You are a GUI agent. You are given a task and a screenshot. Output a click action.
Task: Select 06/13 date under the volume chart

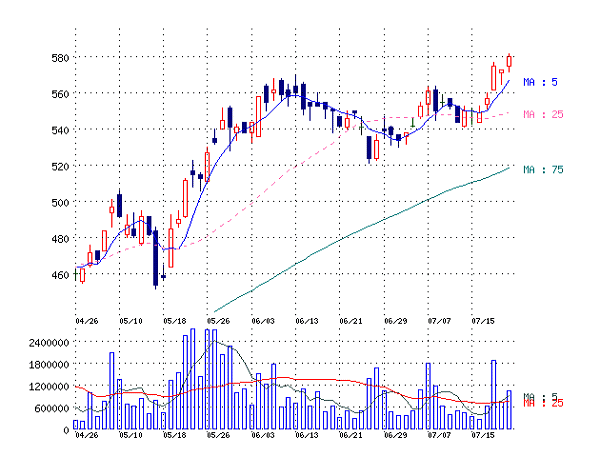click(307, 436)
